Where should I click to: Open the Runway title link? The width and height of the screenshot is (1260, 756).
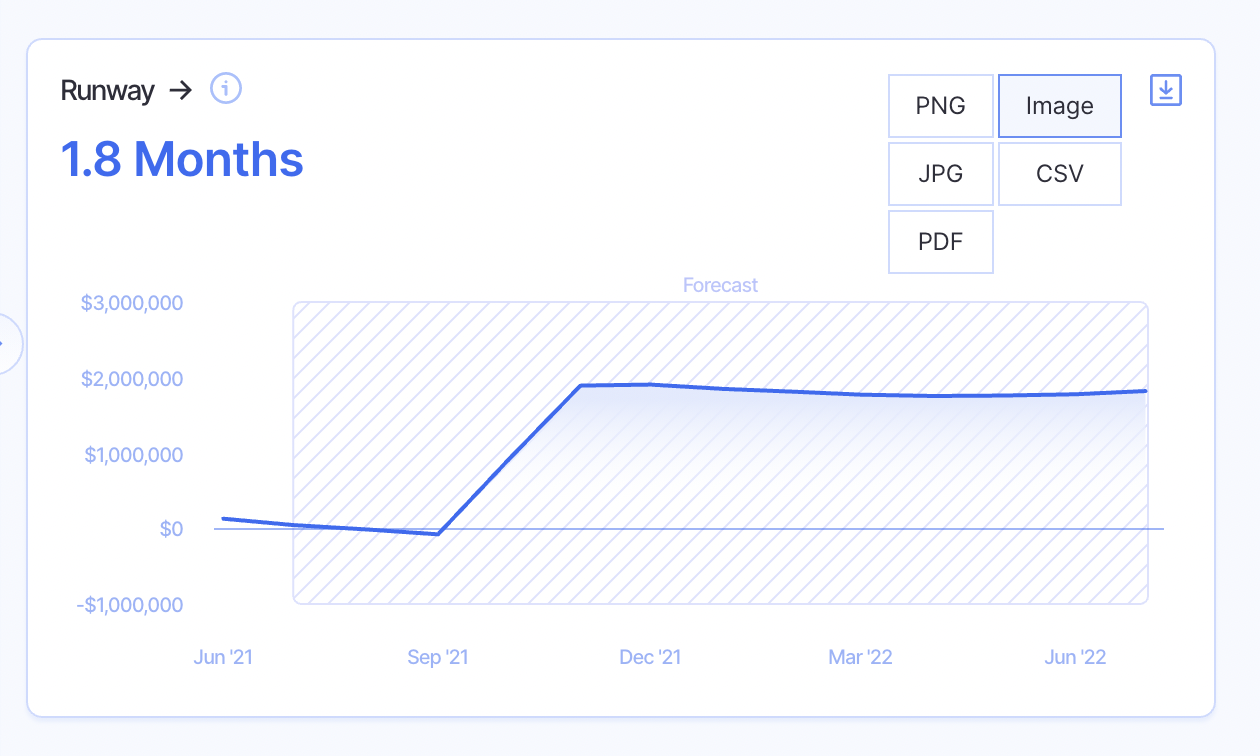coord(108,91)
